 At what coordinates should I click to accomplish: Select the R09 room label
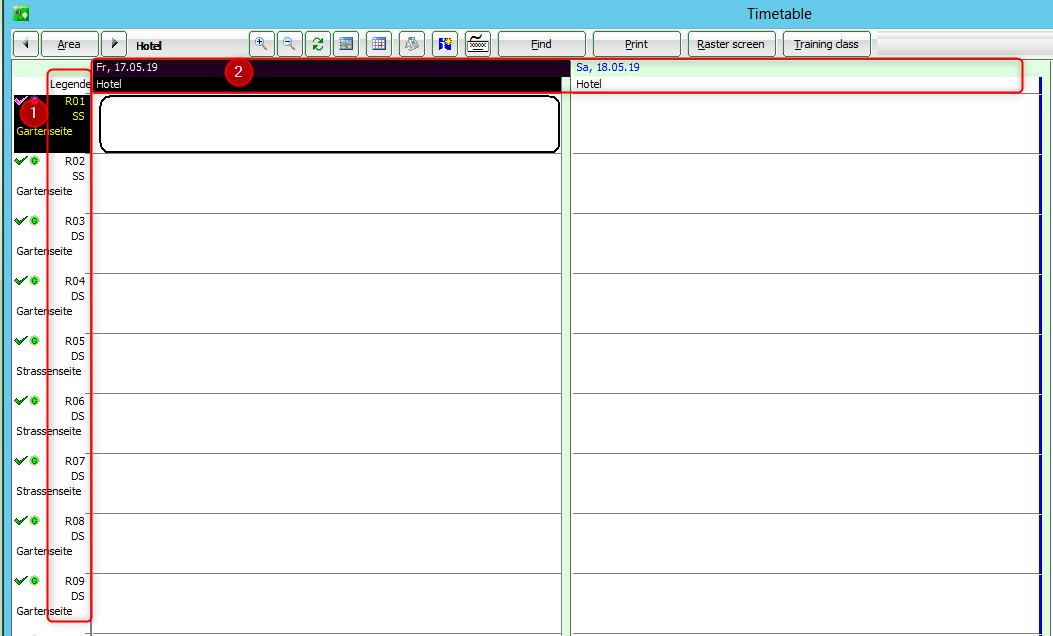click(x=75, y=581)
